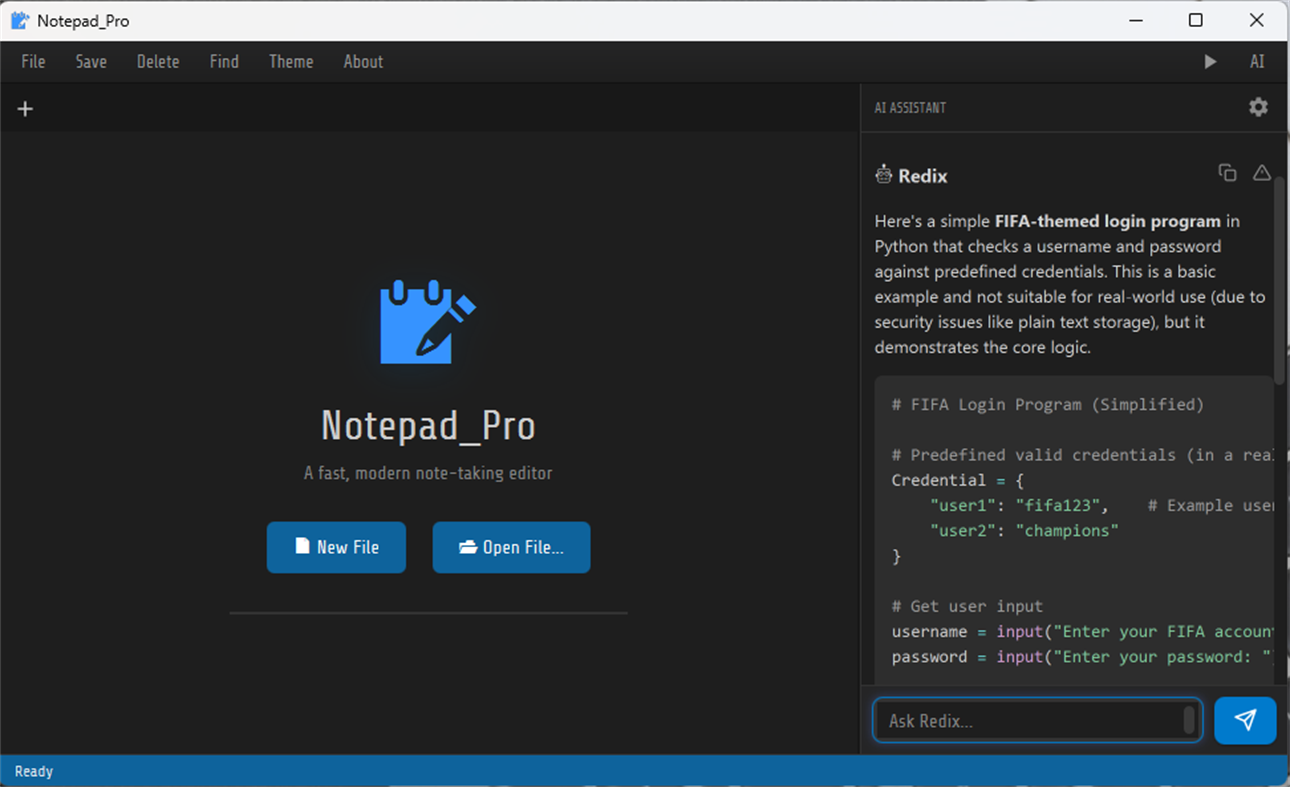This screenshot has width=1290, height=787.
Task: Click the "# Get user input" comment
Action: (x=967, y=606)
